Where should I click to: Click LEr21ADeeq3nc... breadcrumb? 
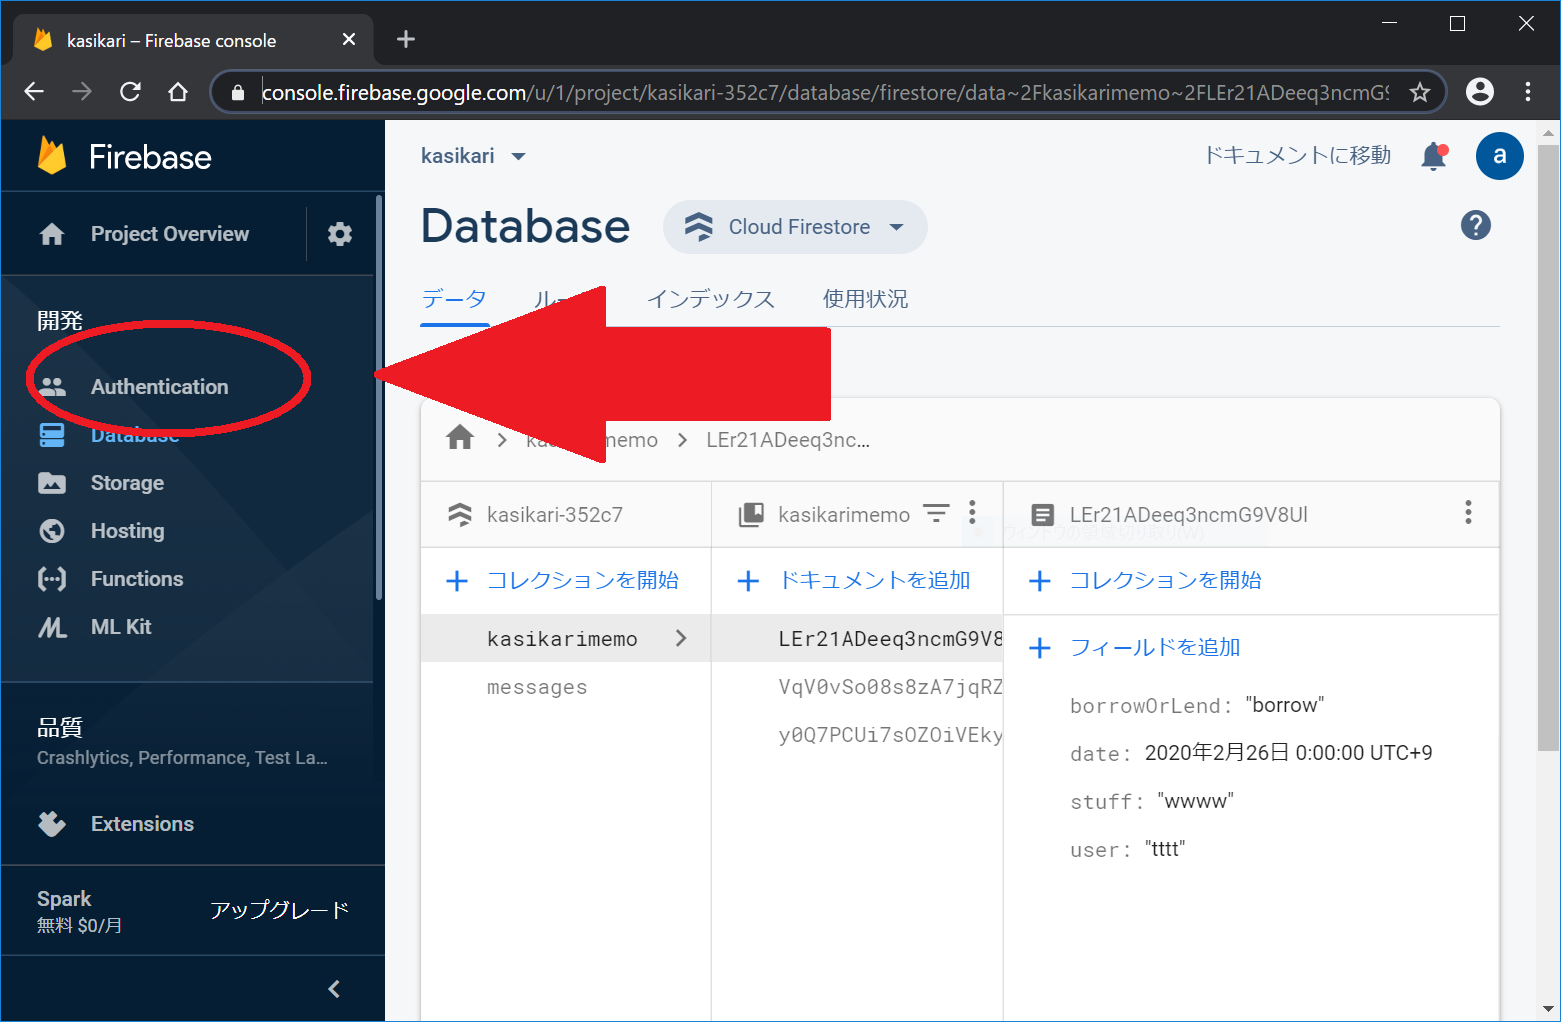[788, 440]
